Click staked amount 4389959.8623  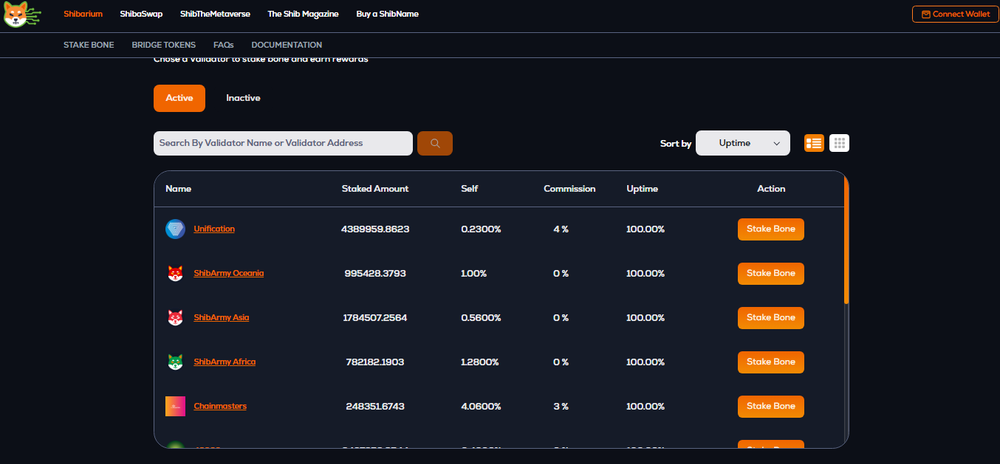pyautogui.click(x=375, y=229)
